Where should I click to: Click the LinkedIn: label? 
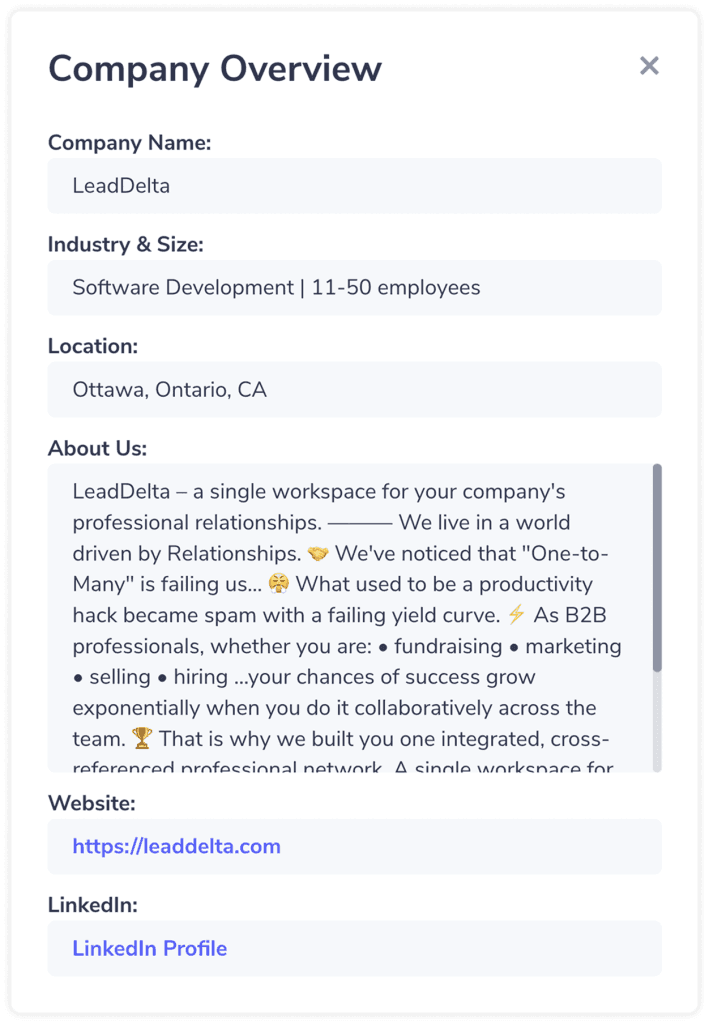(x=93, y=904)
